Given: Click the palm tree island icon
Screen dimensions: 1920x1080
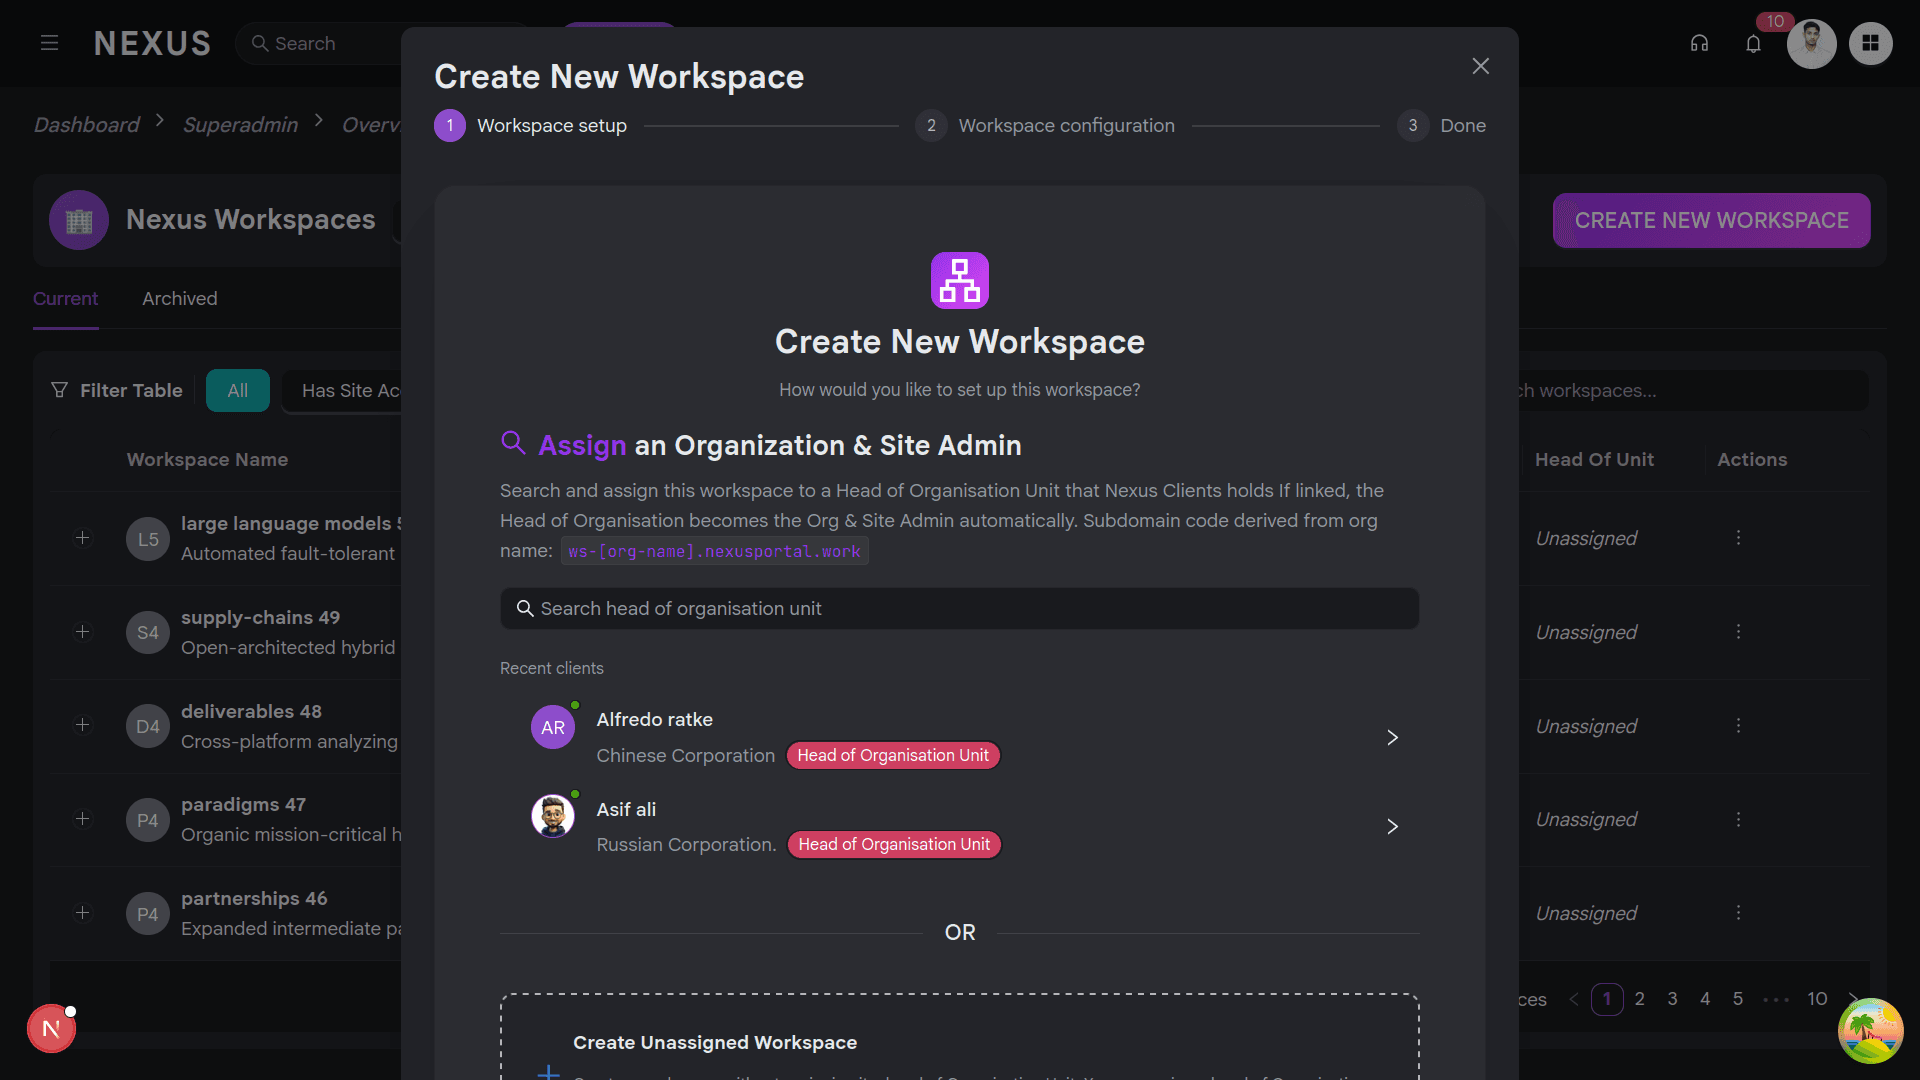Looking at the screenshot, I should tap(1870, 1031).
